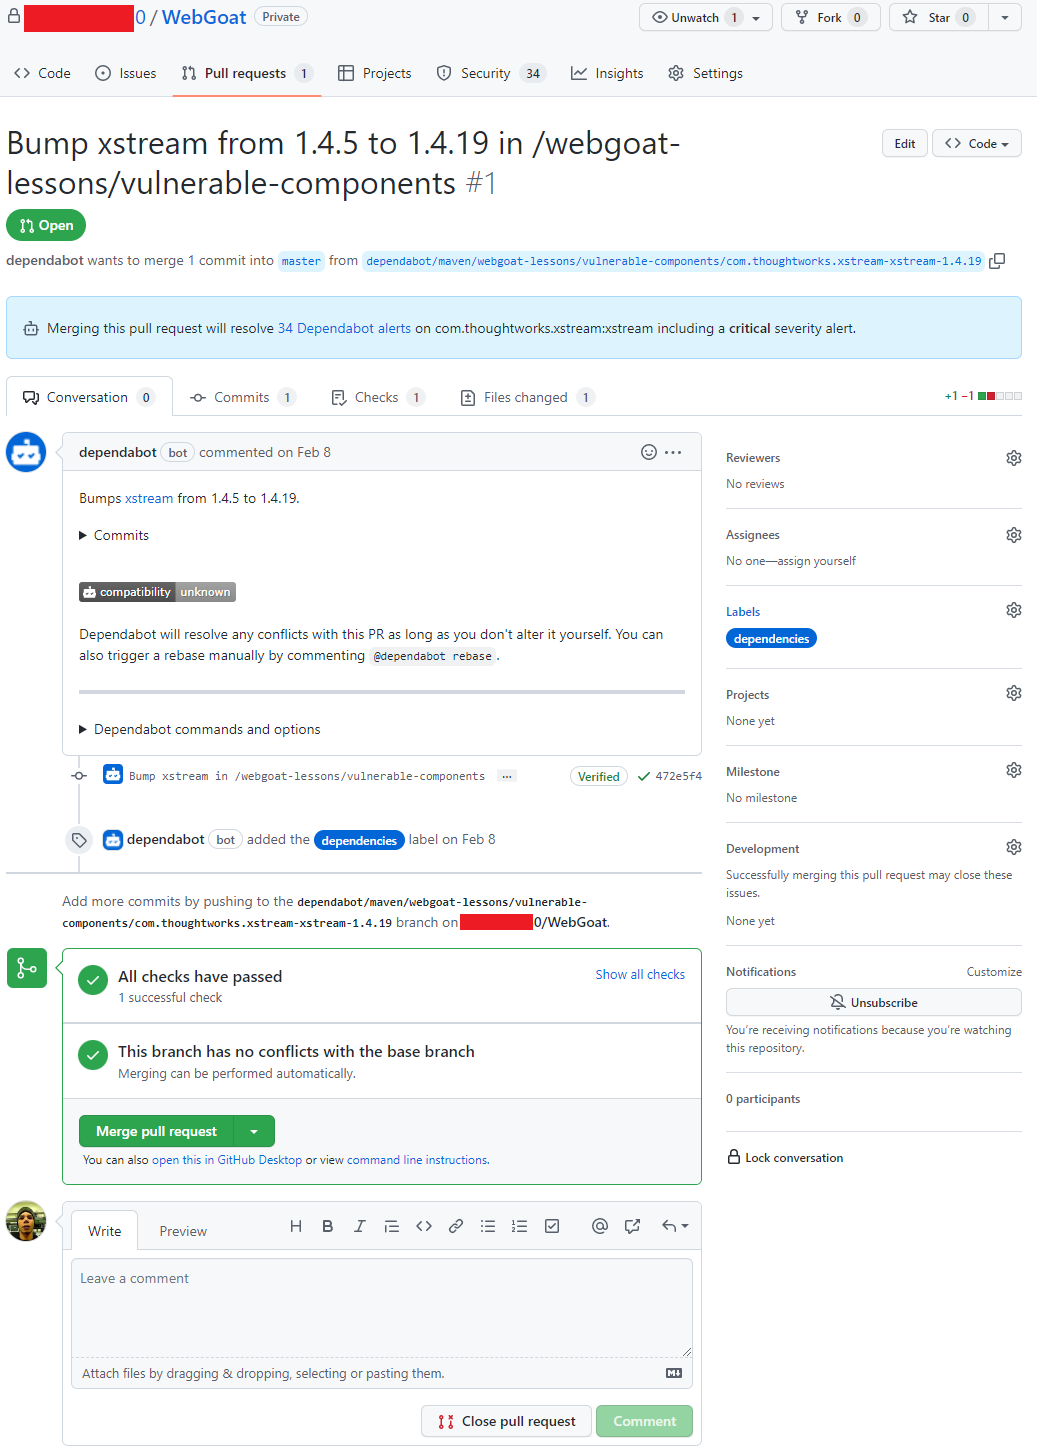Image resolution: width=1037 pixels, height=1452 pixels.
Task: Open the xstream link in comment
Action: coord(149,498)
